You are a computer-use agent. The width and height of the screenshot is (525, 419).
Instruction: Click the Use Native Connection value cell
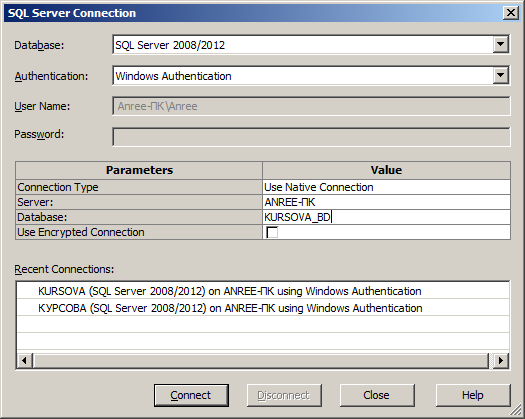[386, 187]
